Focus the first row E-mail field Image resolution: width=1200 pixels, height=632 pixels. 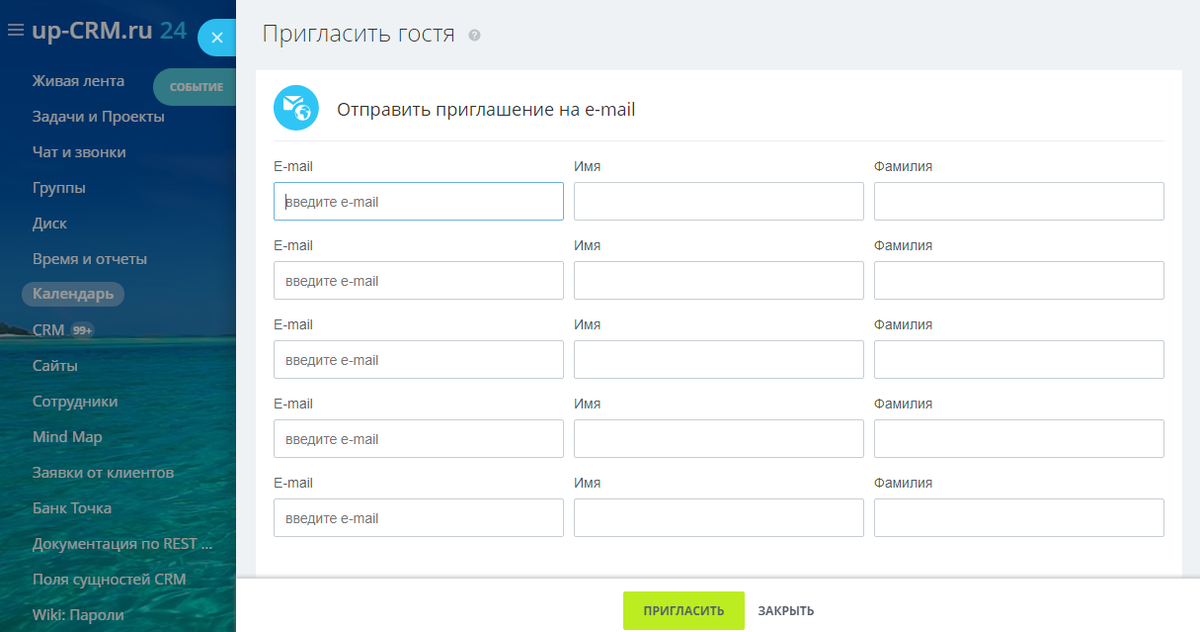tap(419, 201)
